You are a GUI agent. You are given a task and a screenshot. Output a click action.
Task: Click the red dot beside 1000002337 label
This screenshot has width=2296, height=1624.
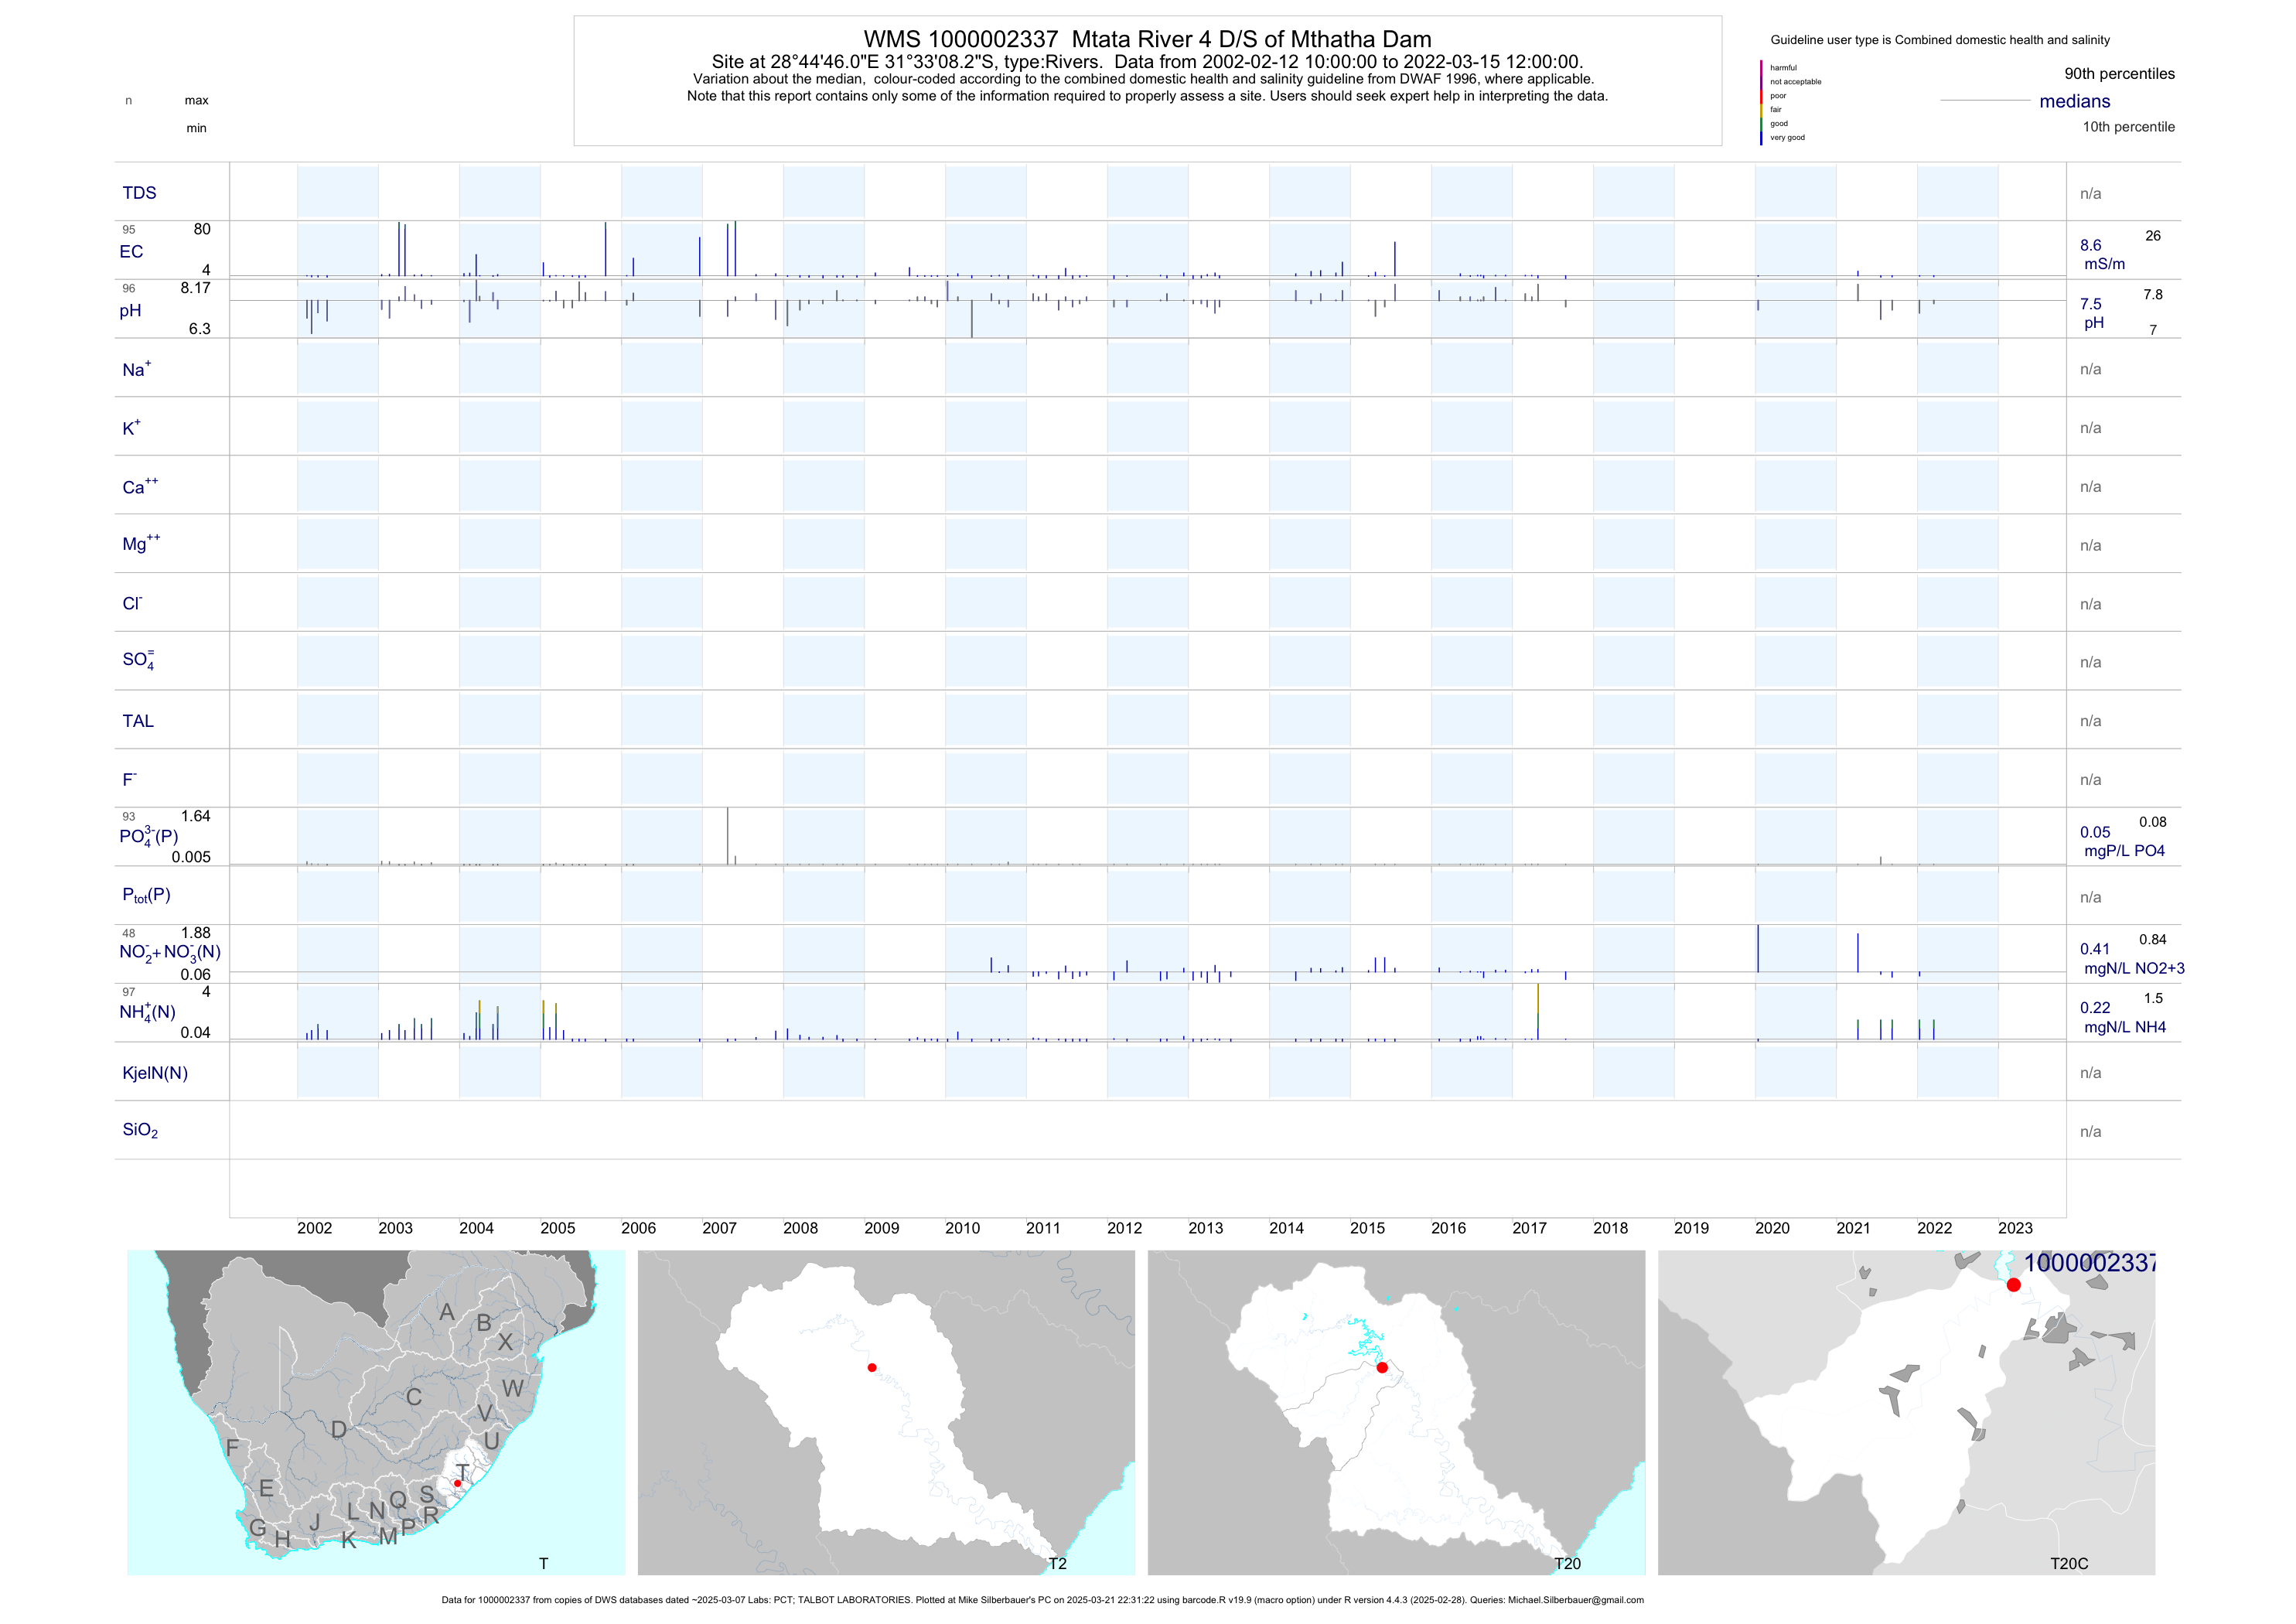2013,1285
